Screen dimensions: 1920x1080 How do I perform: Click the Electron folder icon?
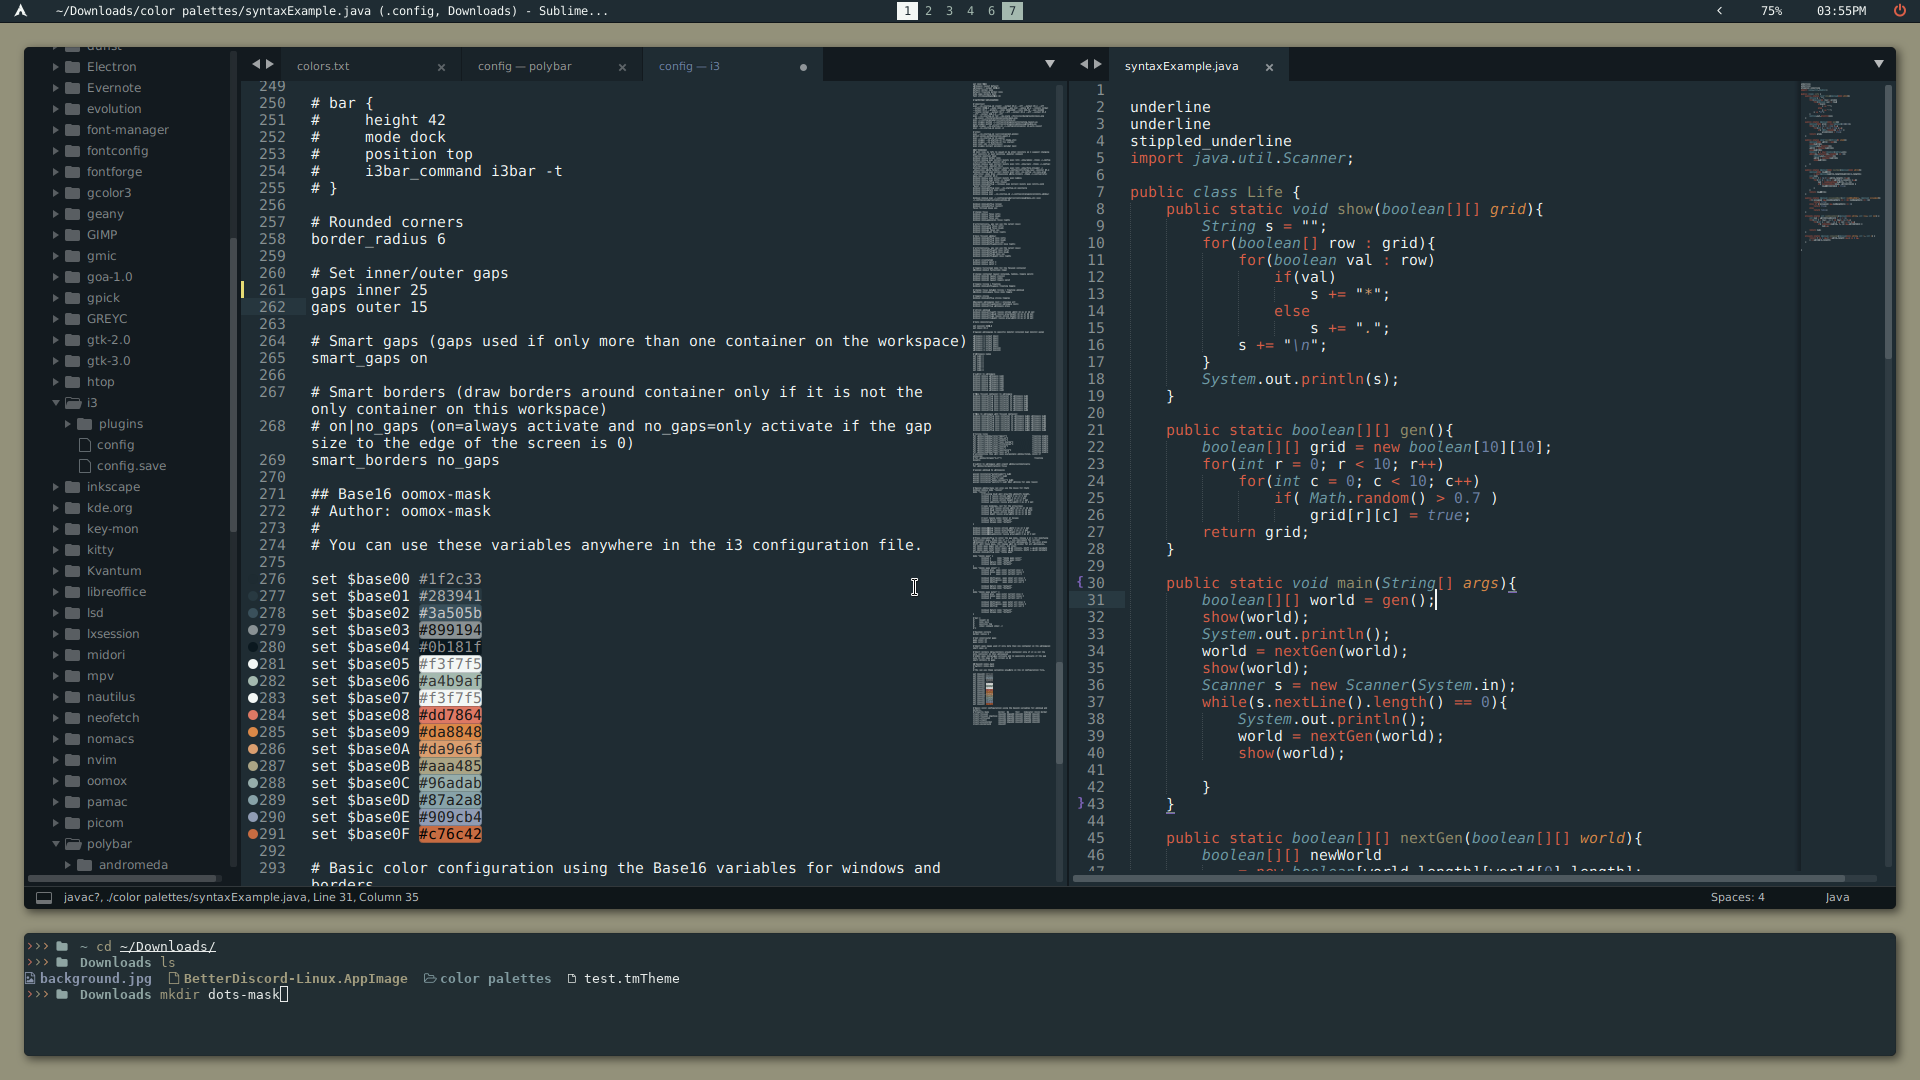click(73, 67)
